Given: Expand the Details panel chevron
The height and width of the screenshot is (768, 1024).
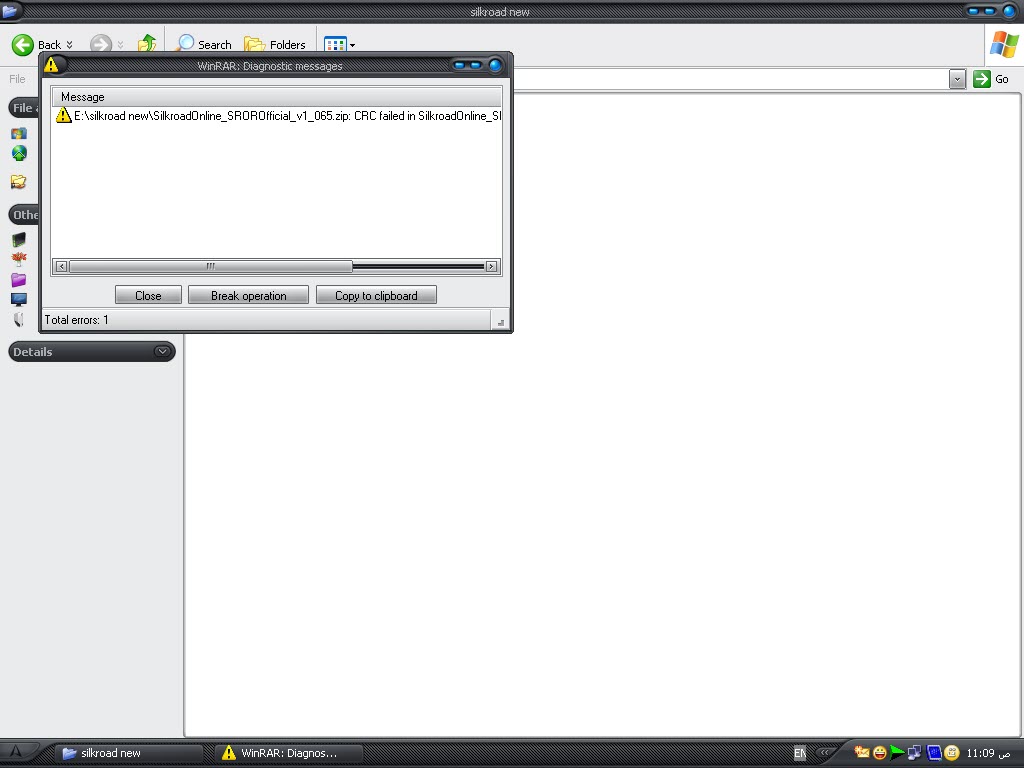Looking at the screenshot, I should (162, 351).
